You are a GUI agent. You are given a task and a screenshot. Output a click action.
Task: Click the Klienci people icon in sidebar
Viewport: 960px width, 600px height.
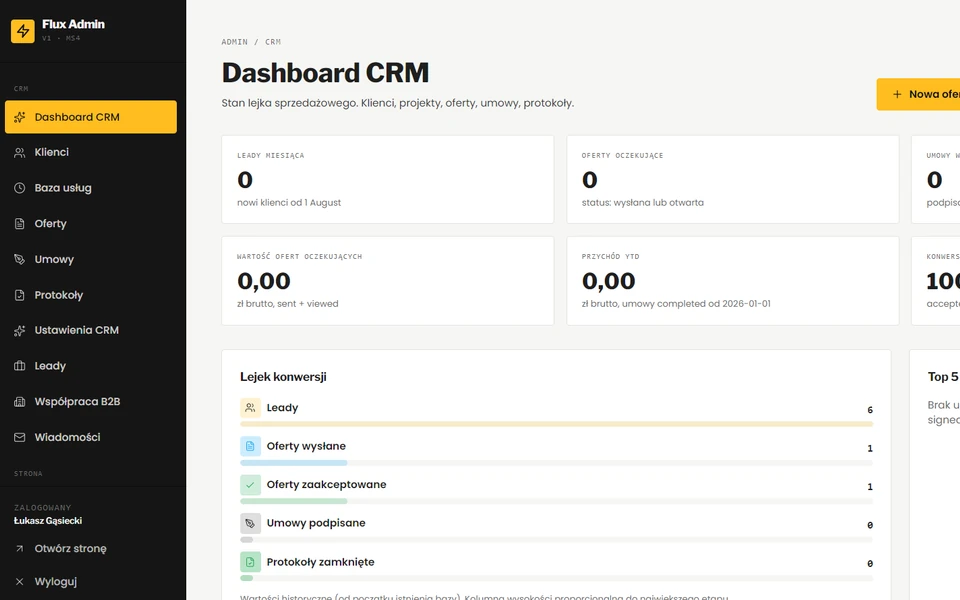20,152
